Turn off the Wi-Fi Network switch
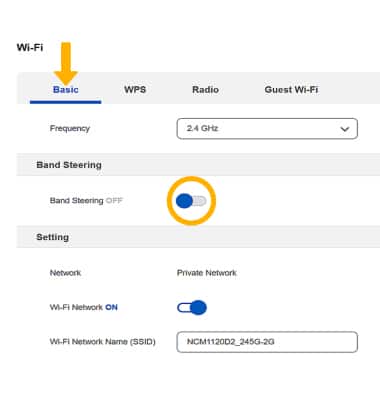Viewport: 380px width, 400px height. pyautogui.click(x=192, y=307)
